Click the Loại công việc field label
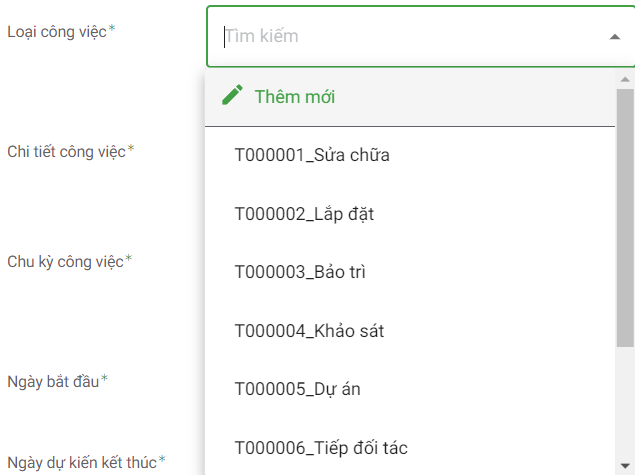This screenshot has height=475, width=635. tap(56, 31)
